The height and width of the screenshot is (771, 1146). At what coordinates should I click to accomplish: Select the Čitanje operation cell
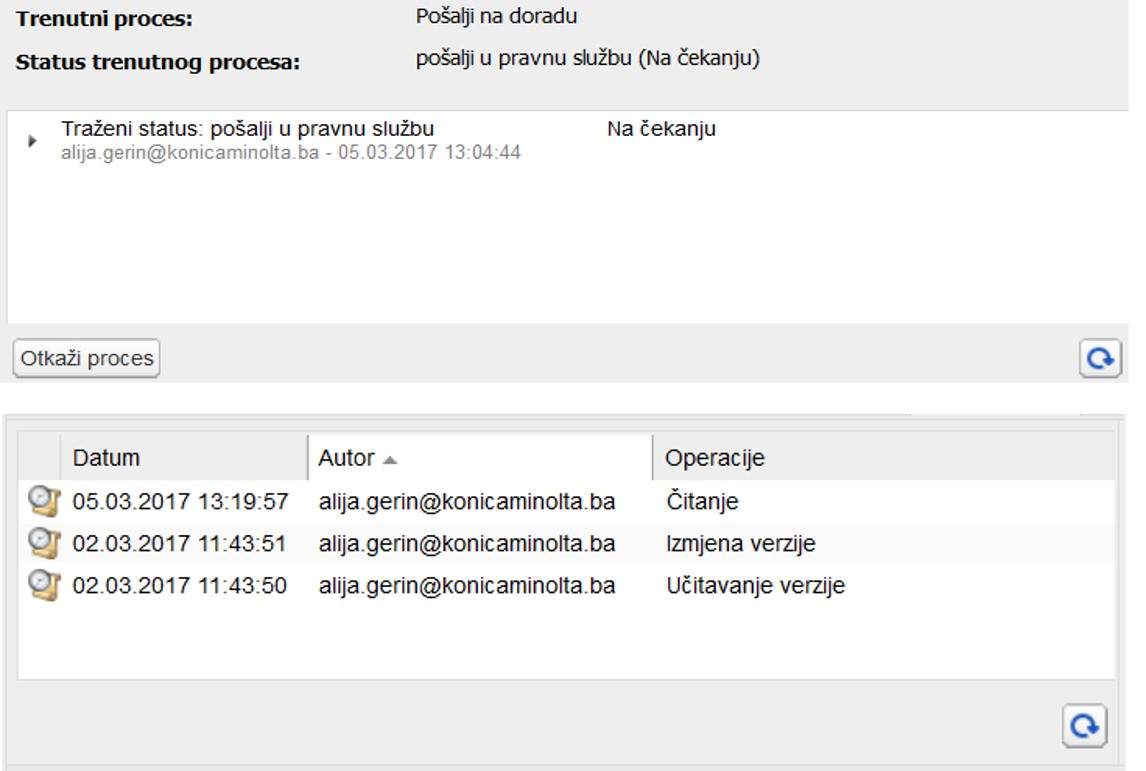pos(702,502)
